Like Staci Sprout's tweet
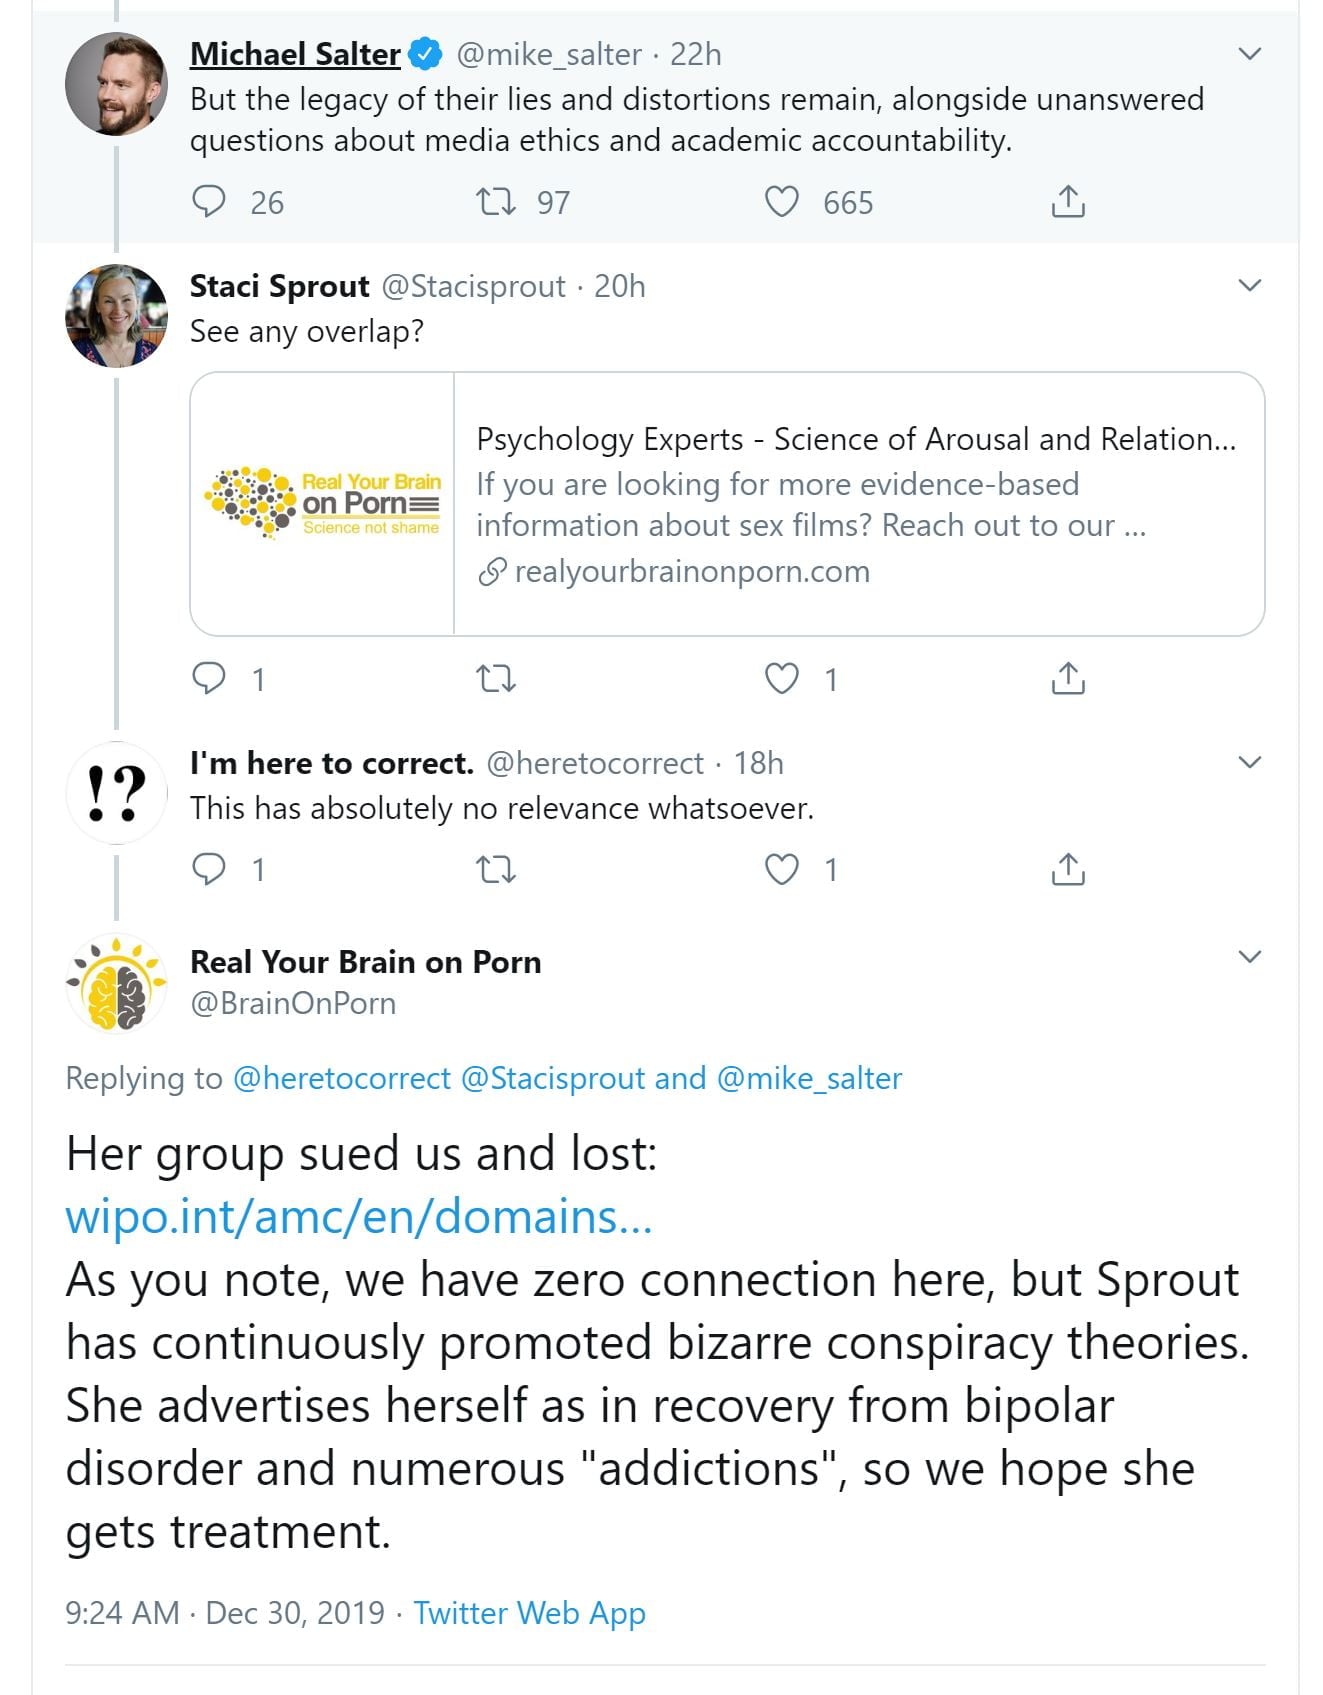 click(782, 679)
